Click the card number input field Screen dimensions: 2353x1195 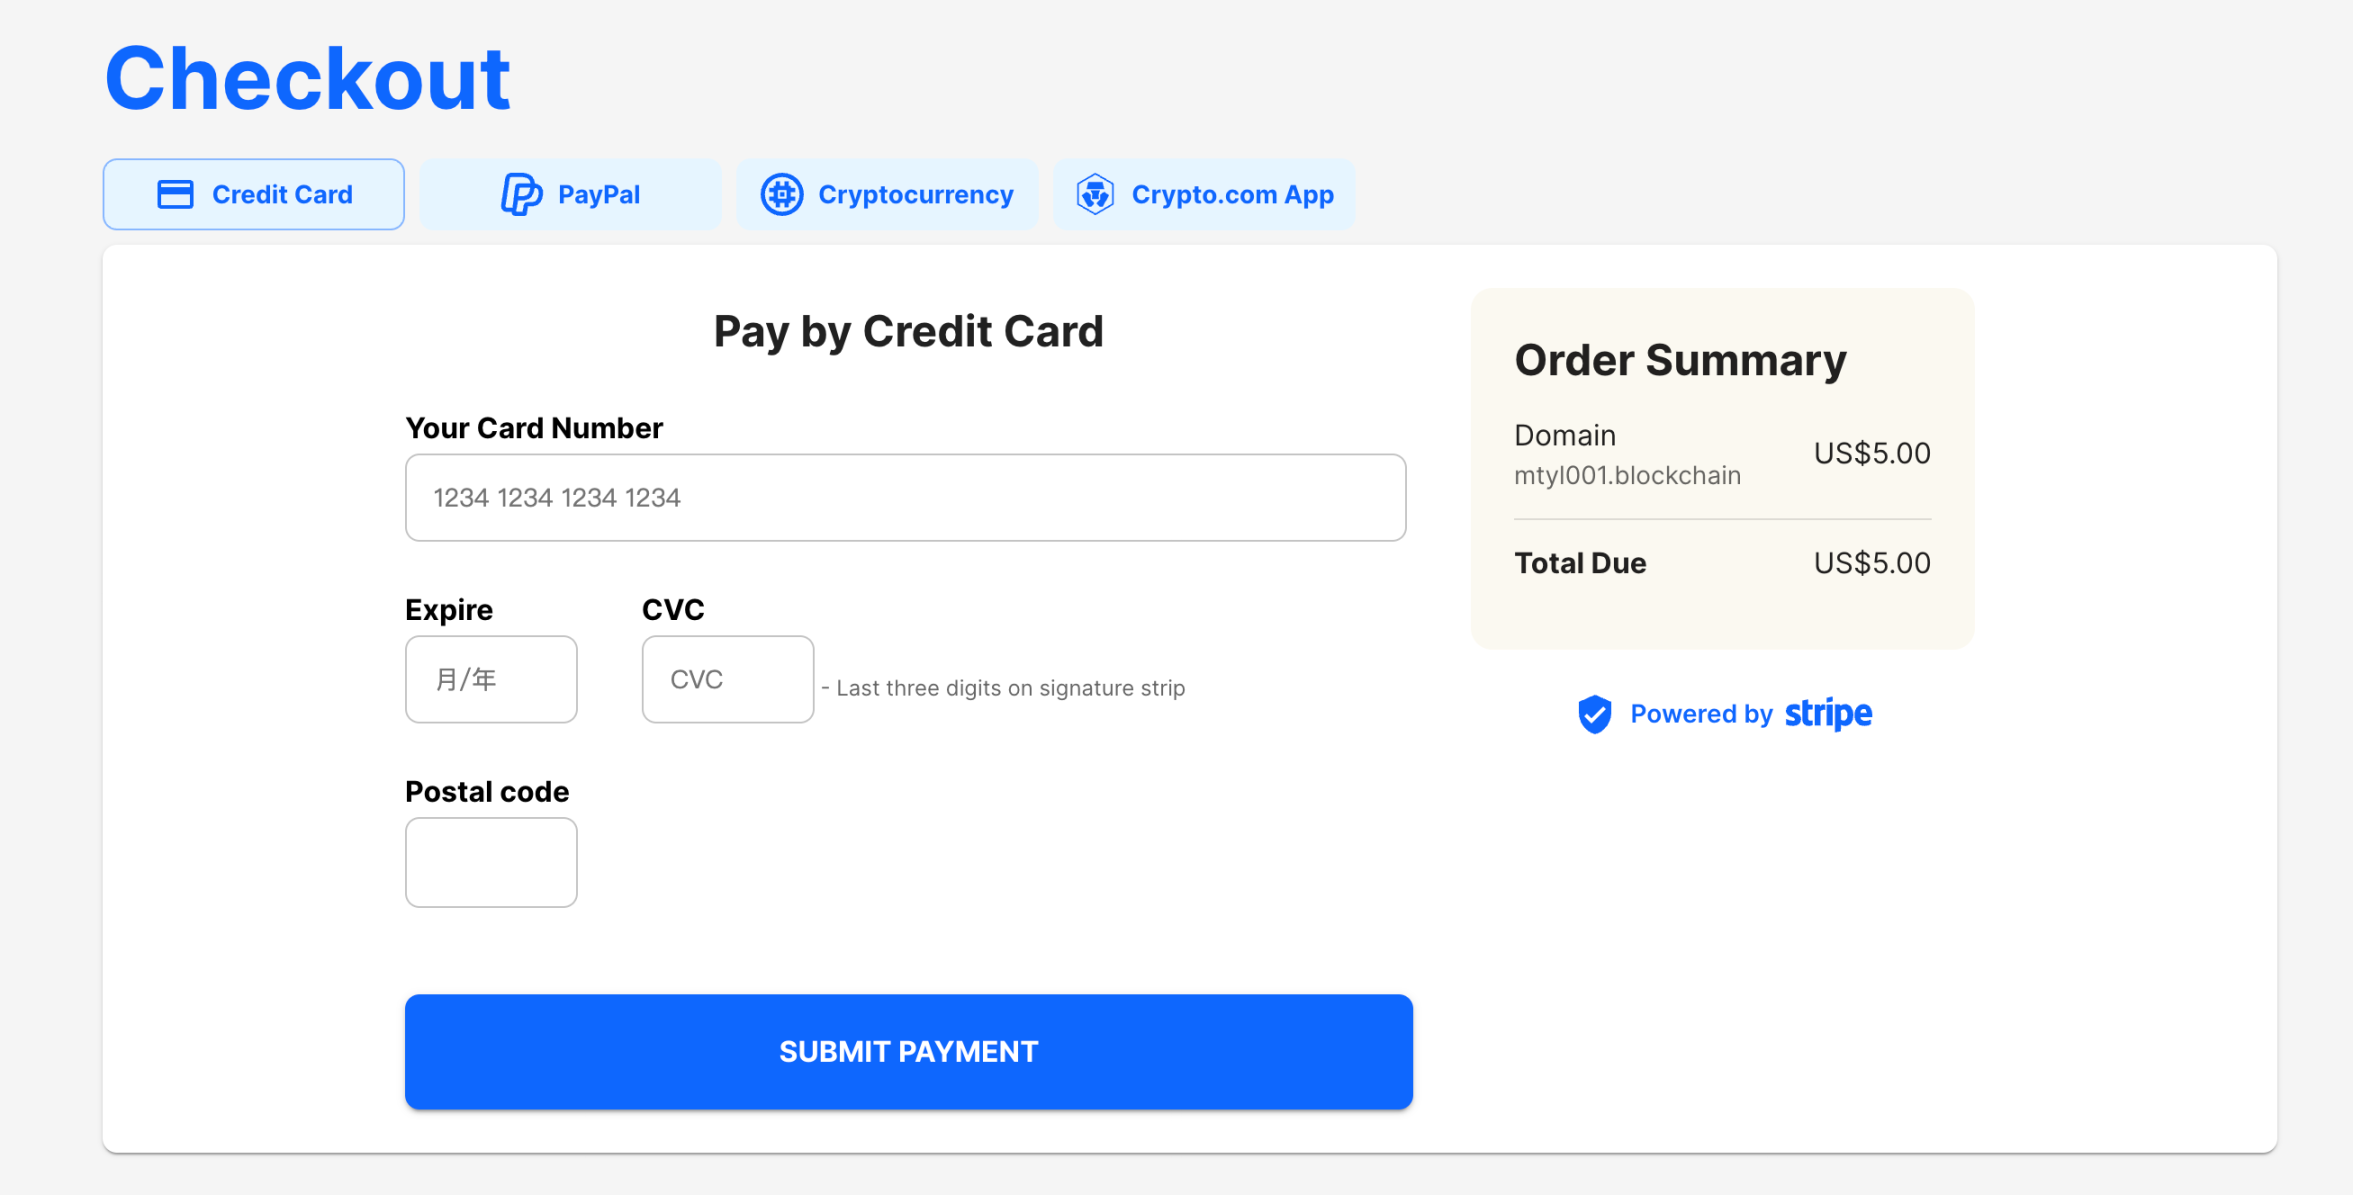[x=907, y=497]
